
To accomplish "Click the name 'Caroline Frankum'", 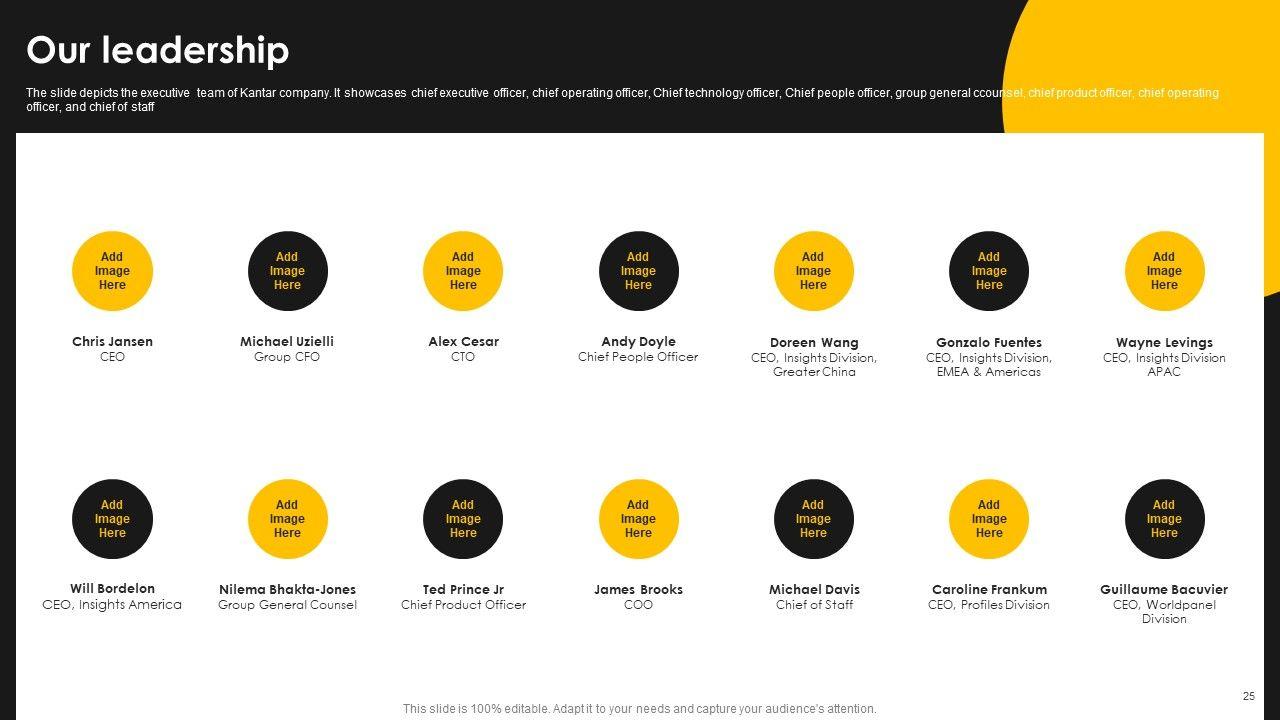I will click(x=989, y=589).
